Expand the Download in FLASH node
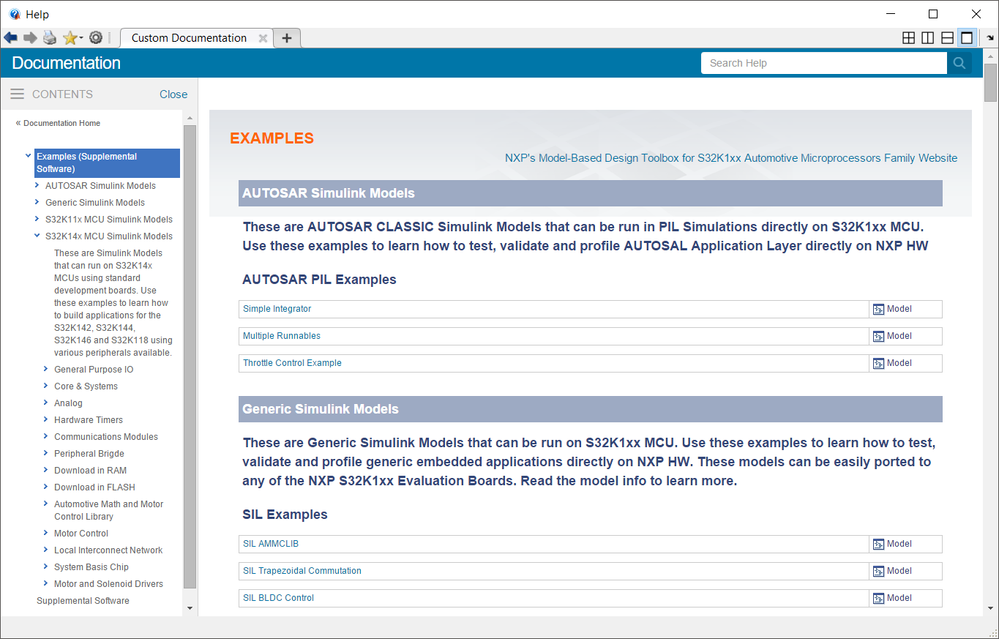 click(46, 487)
